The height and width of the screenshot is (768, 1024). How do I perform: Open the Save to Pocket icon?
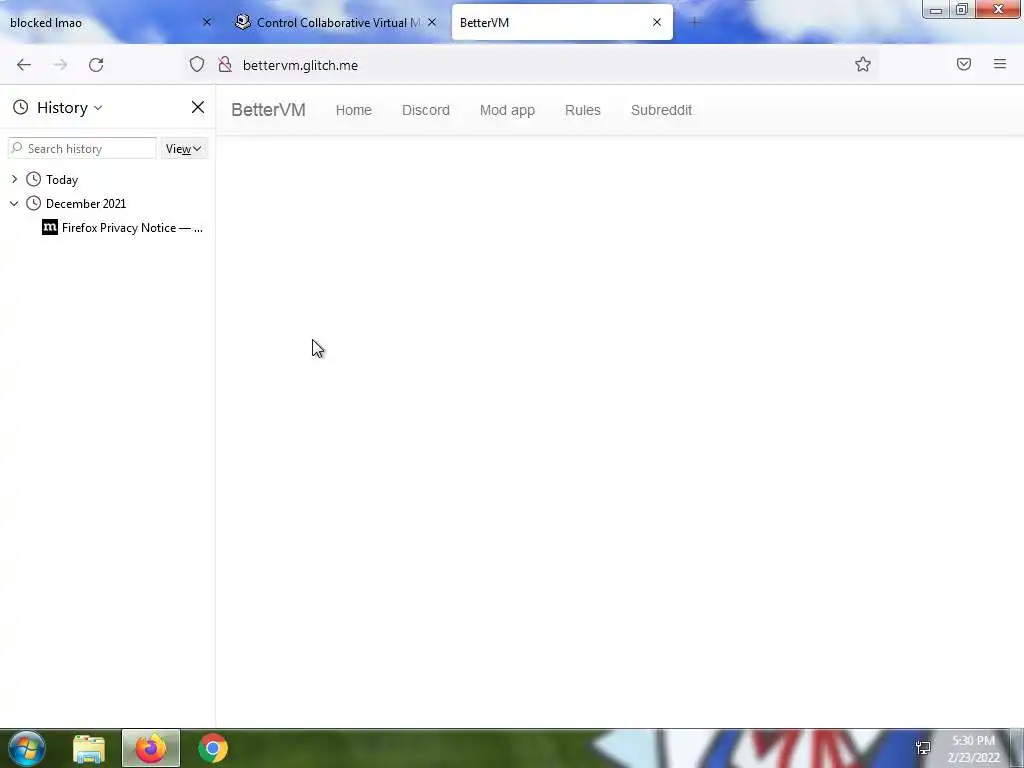pos(964,64)
